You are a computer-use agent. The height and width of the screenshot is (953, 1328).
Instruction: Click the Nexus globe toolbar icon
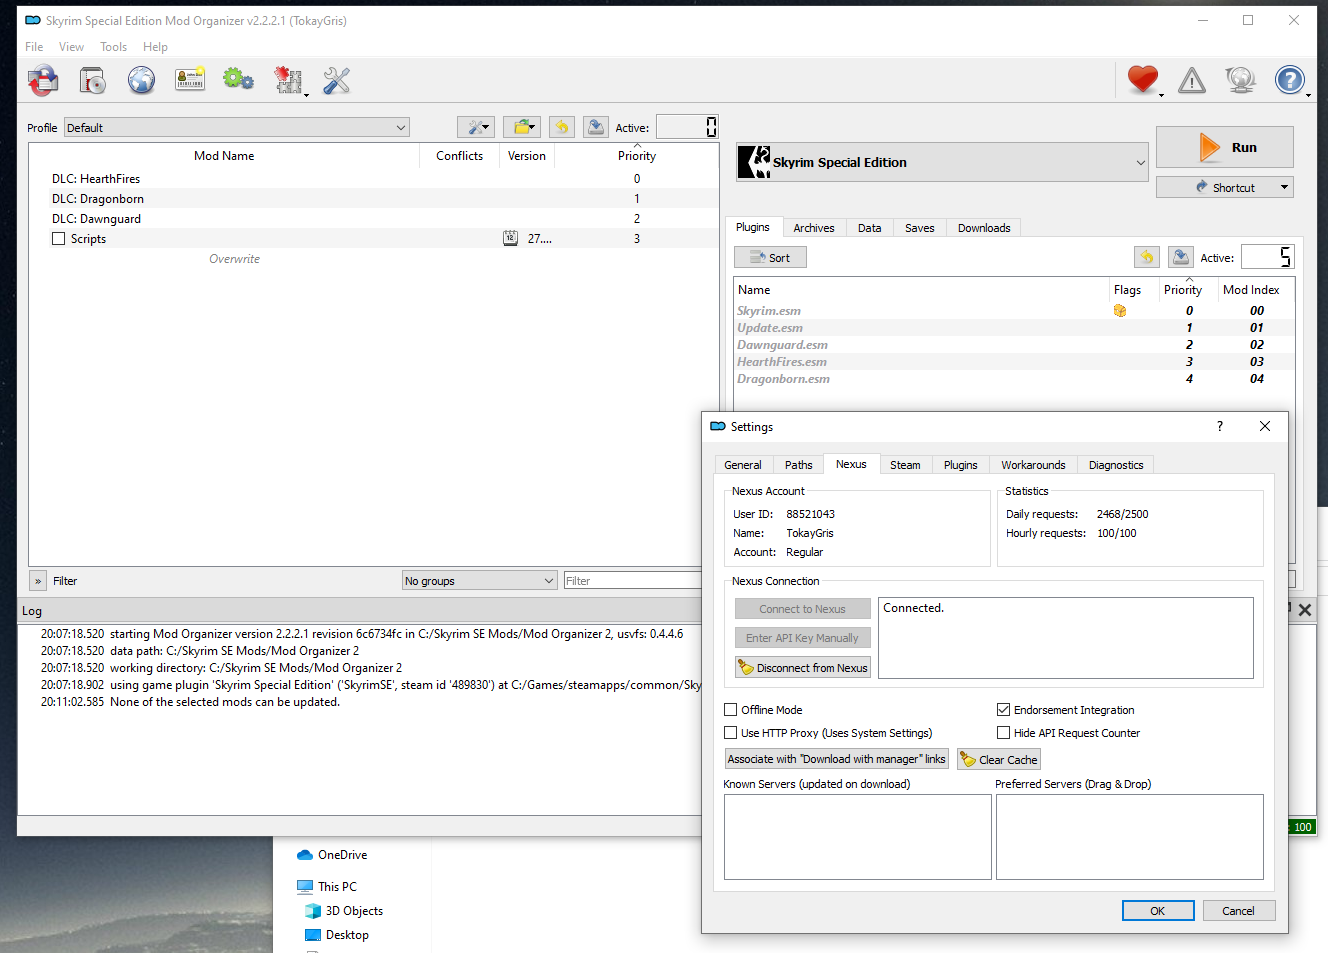(x=141, y=80)
